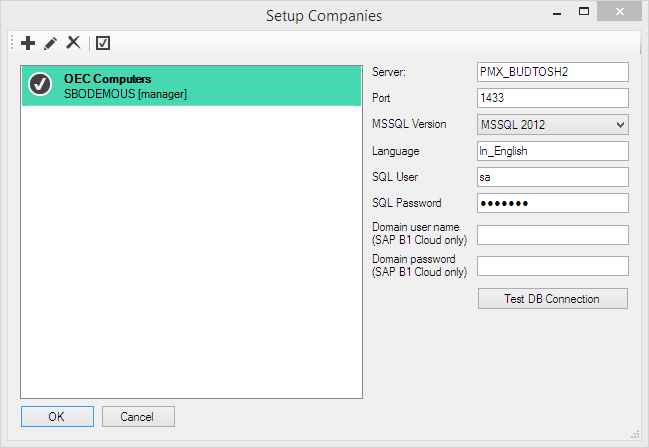649x448 pixels.
Task: Click the delete company X icon
Action: point(73,43)
